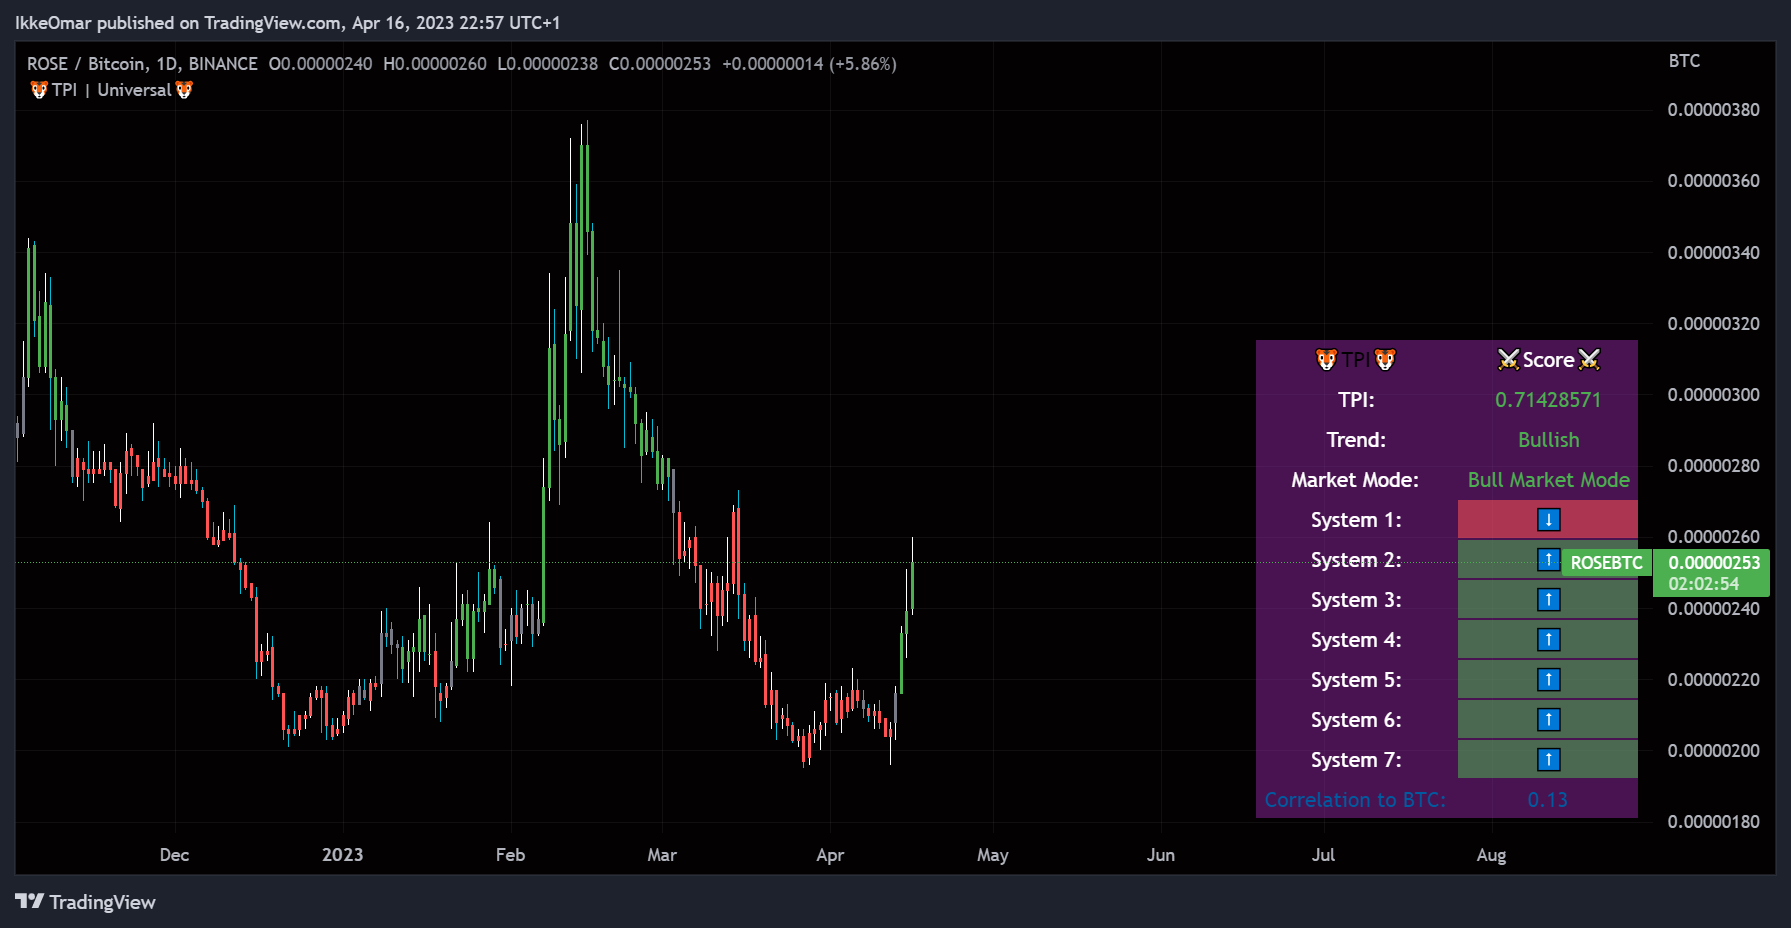Click the 0.00000360 price axis label
This screenshot has width=1791, height=928.
tap(1713, 181)
